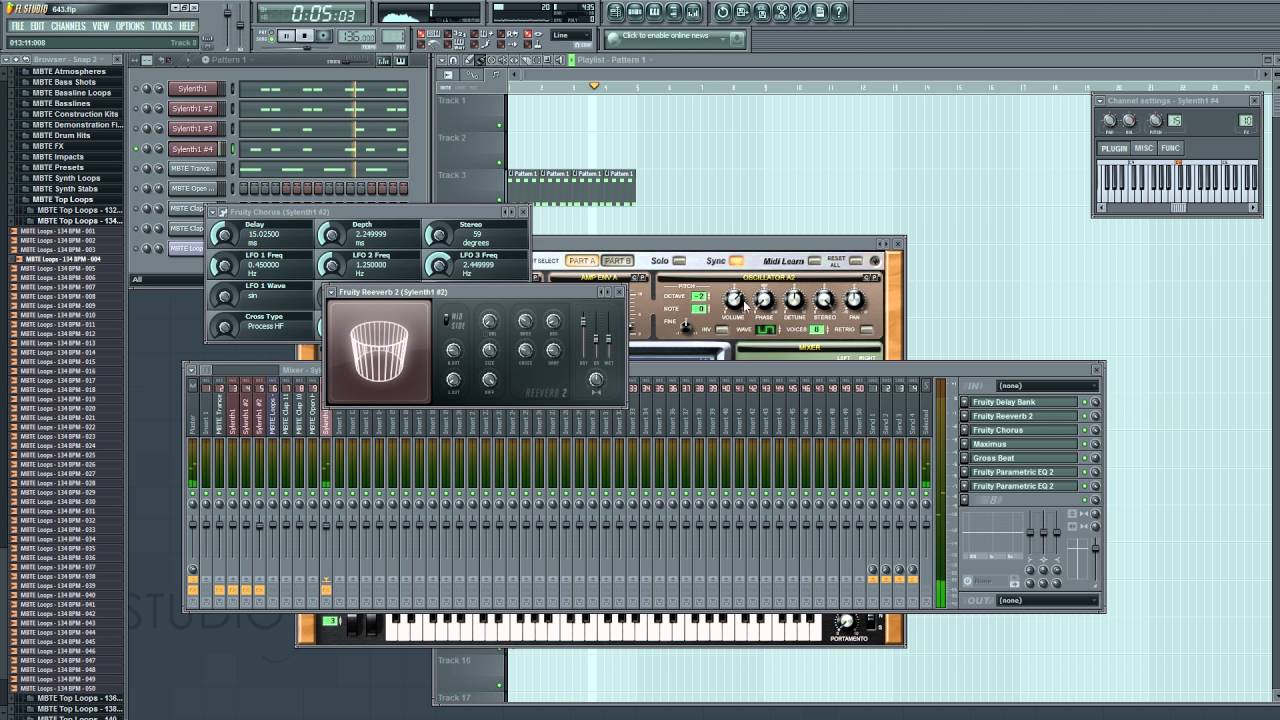This screenshot has width=1280, height=720.
Task: Expand MBTE Drum Hits folder in browser
Action: [61, 135]
